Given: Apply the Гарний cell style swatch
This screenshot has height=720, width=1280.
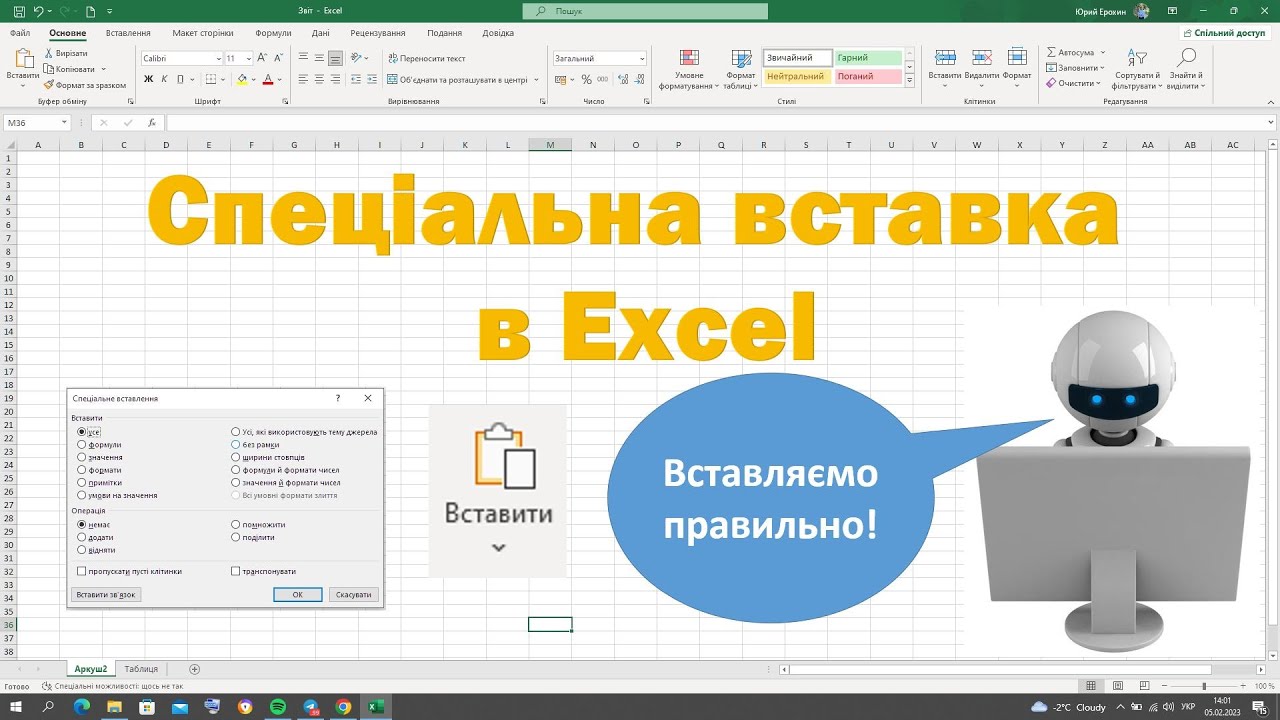Looking at the screenshot, I should click(868, 58).
